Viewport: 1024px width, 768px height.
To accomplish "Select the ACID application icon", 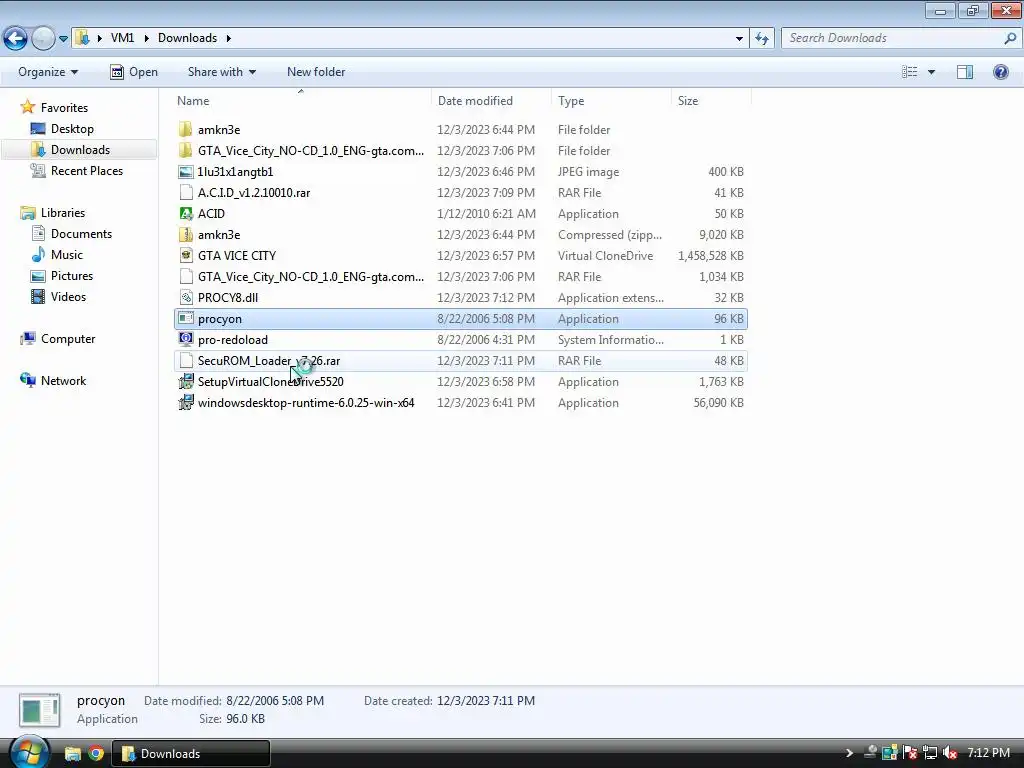I will click(x=186, y=214).
